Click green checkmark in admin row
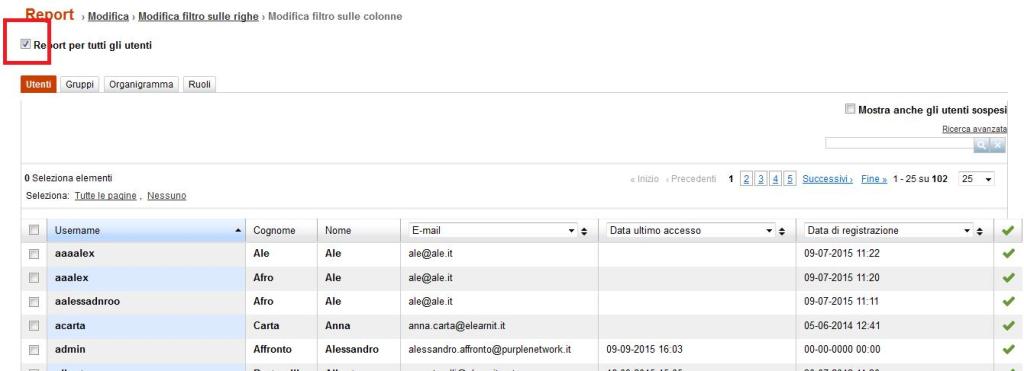Image resolution: width=1024 pixels, height=371 pixels. pos(1008,349)
